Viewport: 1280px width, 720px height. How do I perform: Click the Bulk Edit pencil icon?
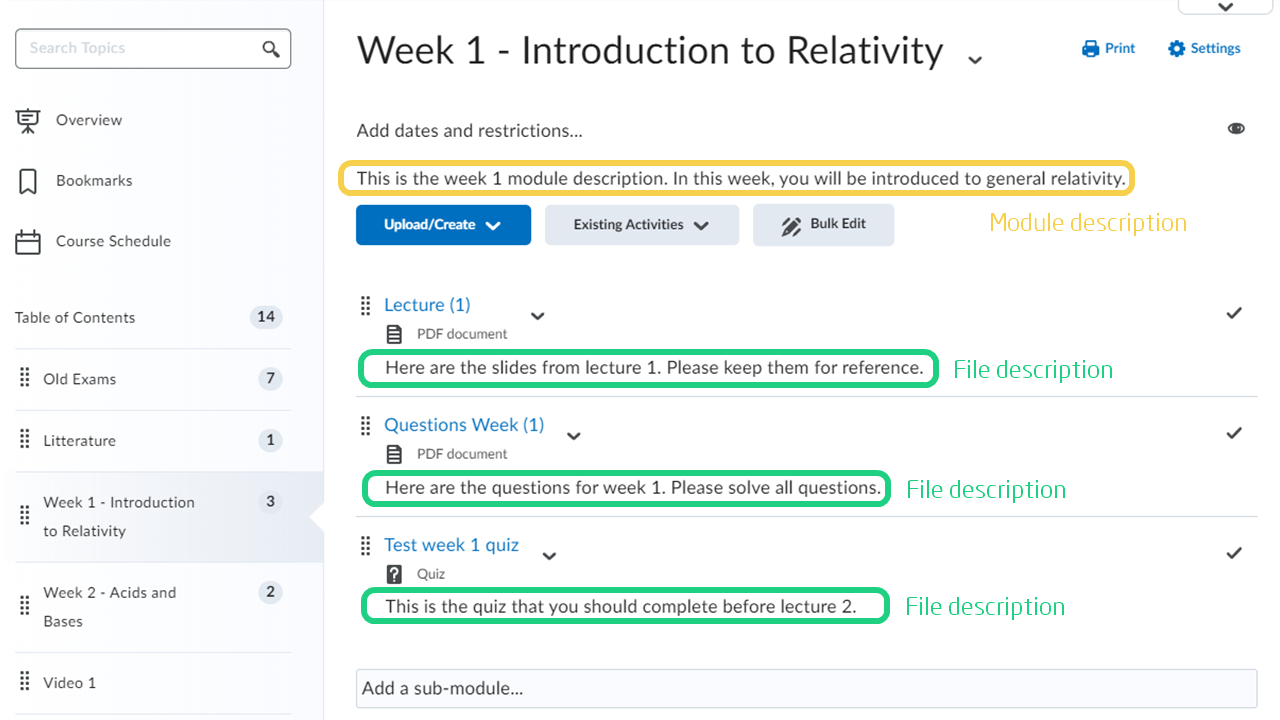coord(791,225)
